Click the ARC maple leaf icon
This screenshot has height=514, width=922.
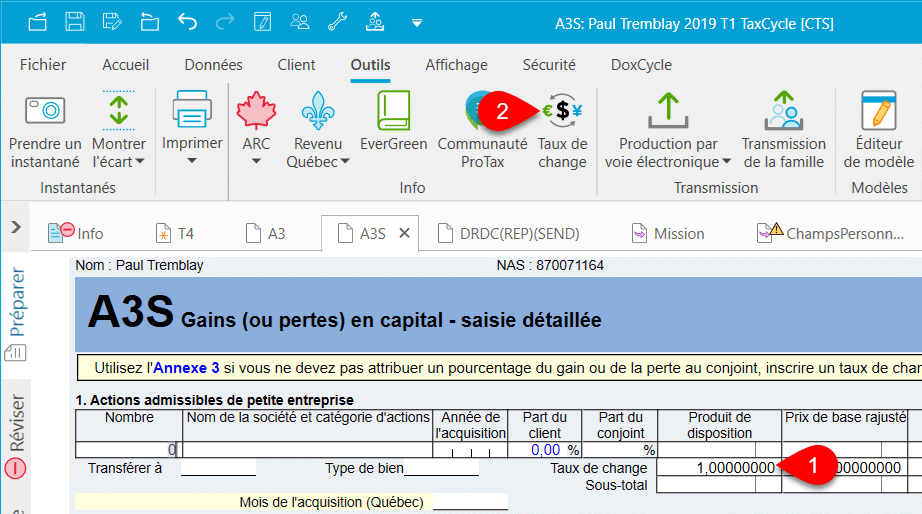[256, 110]
